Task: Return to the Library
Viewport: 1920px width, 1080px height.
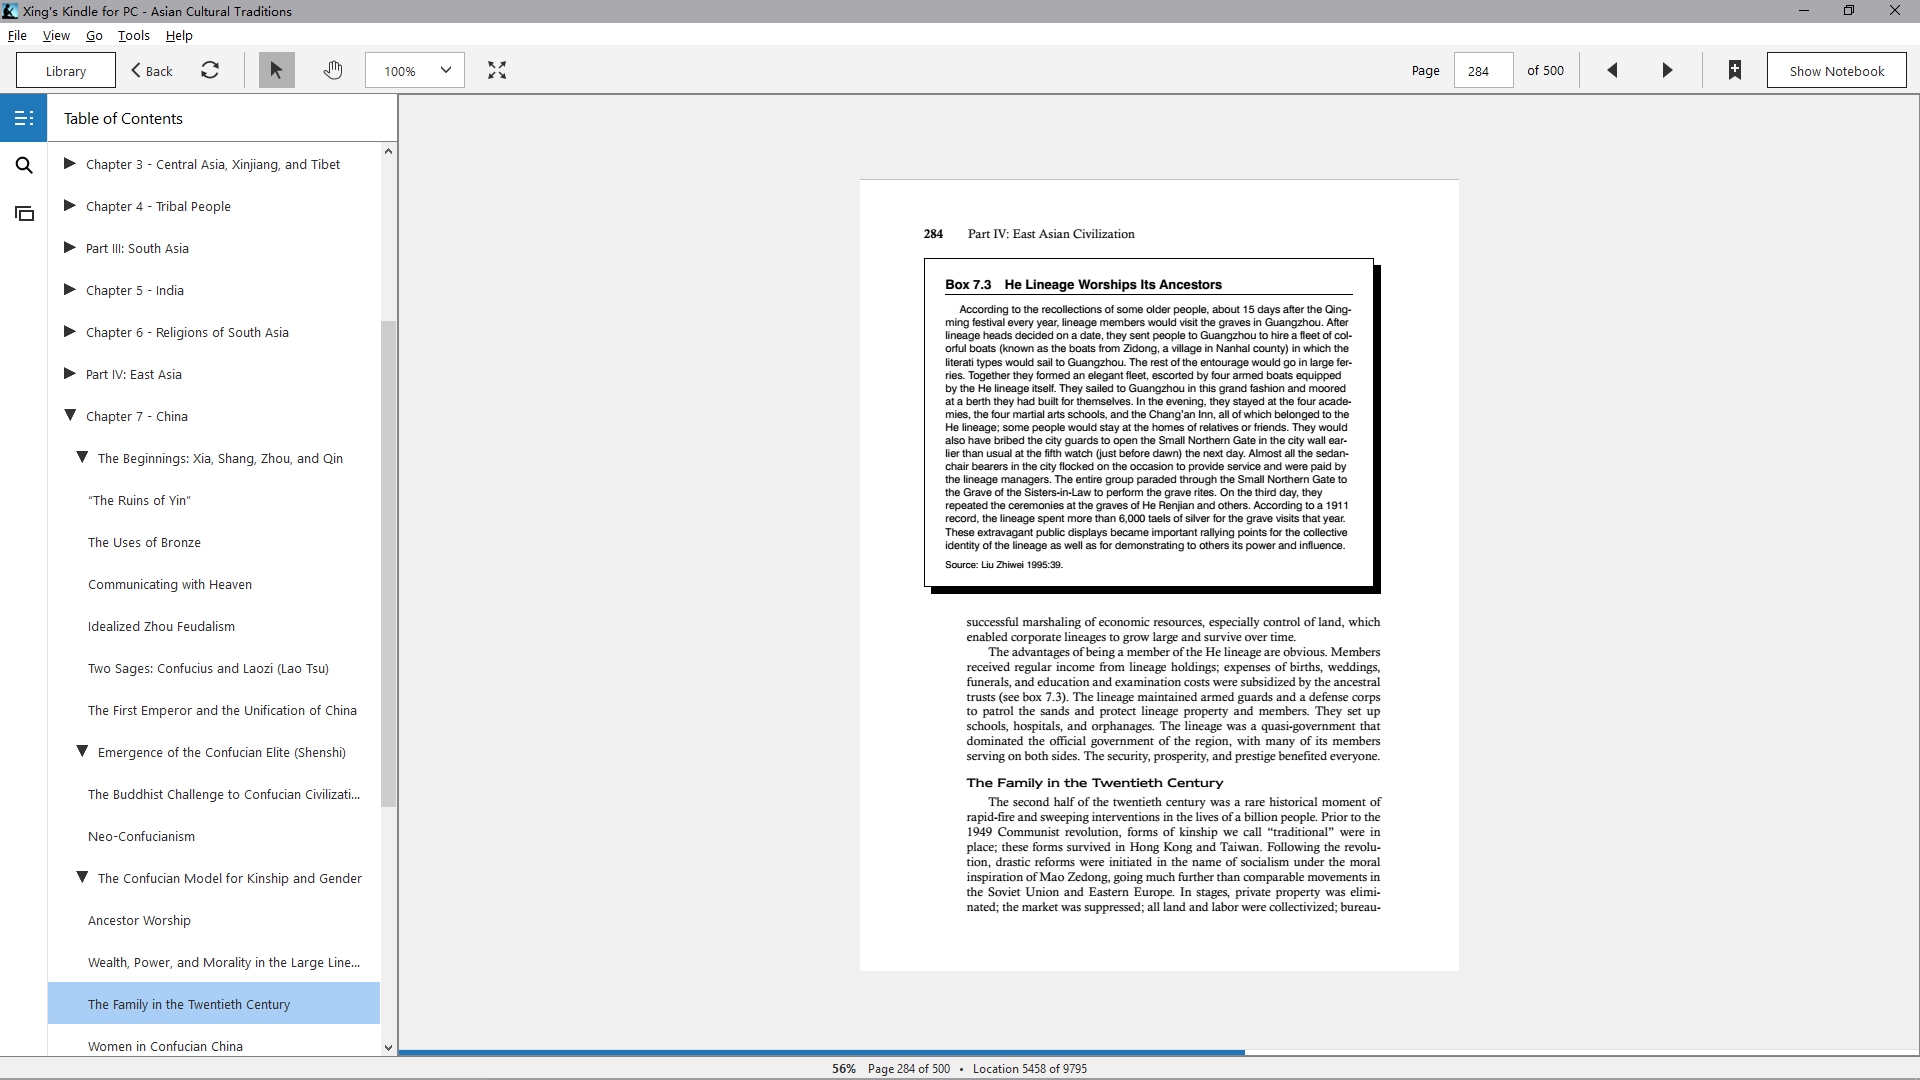Action: tap(66, 70)
